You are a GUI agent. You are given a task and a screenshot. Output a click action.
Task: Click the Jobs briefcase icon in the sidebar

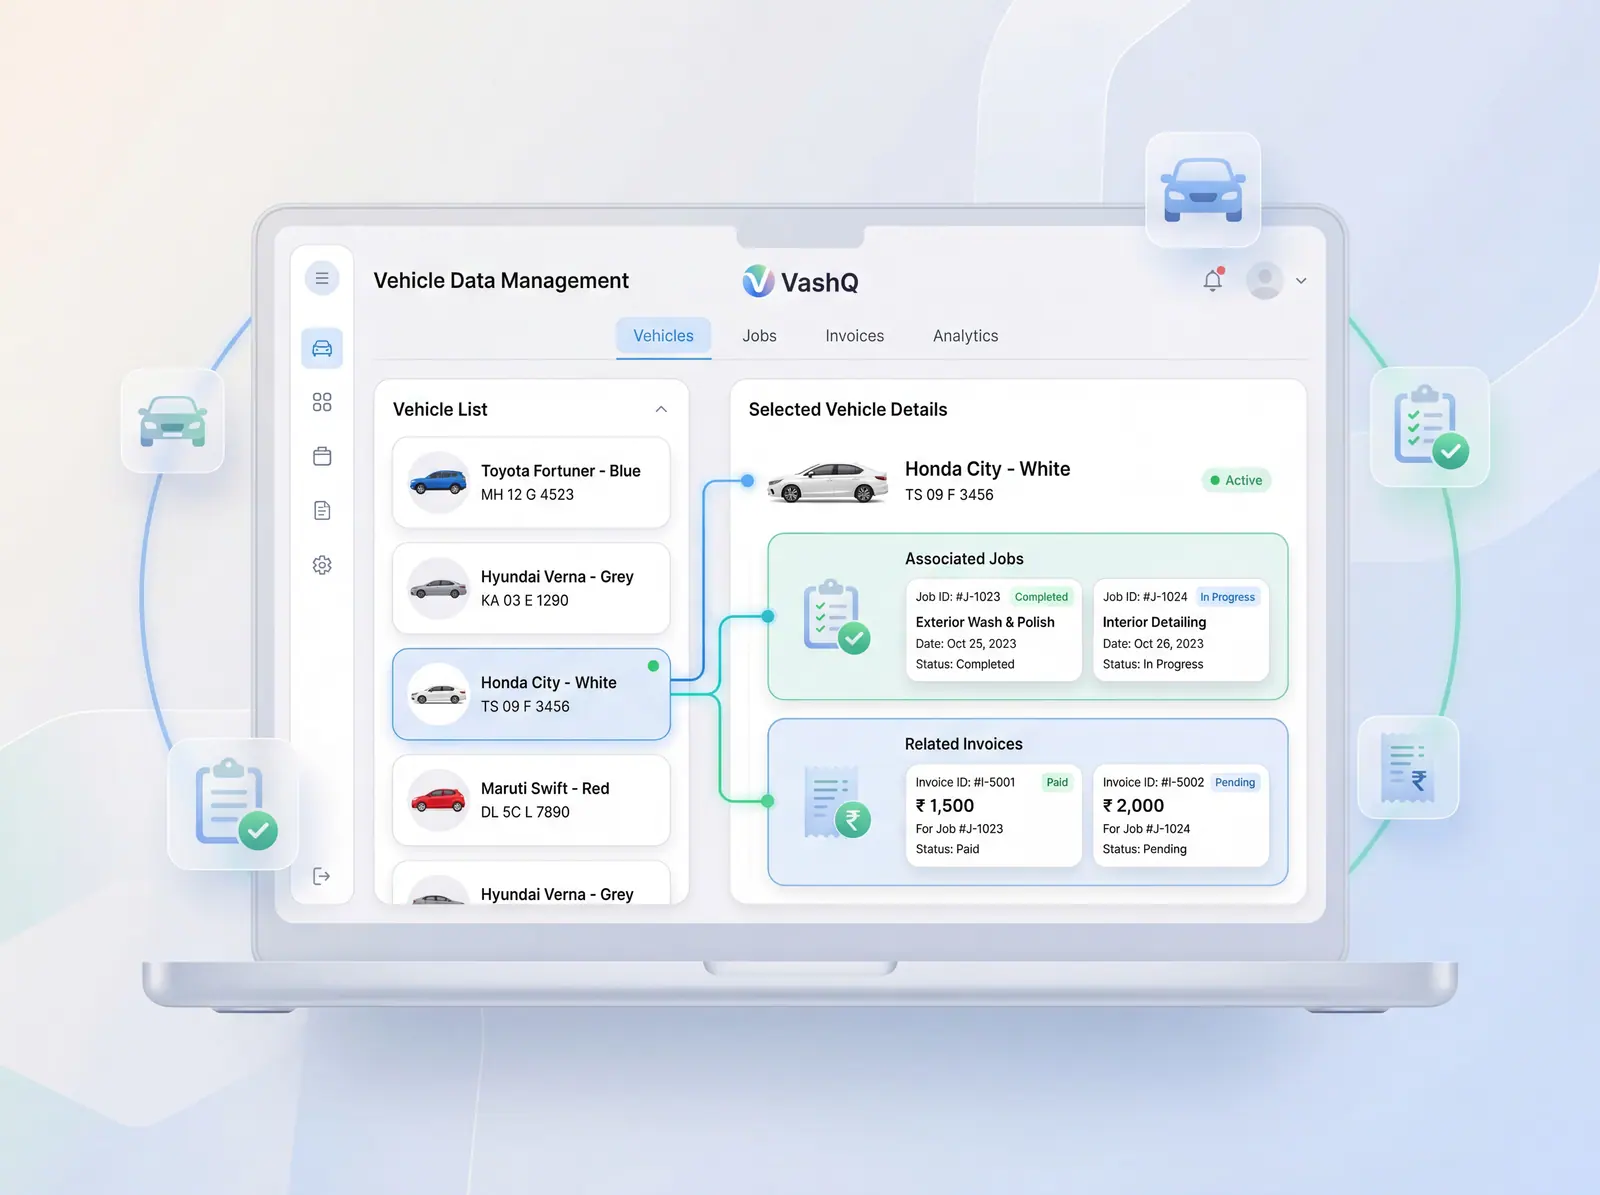pos(321,456)
